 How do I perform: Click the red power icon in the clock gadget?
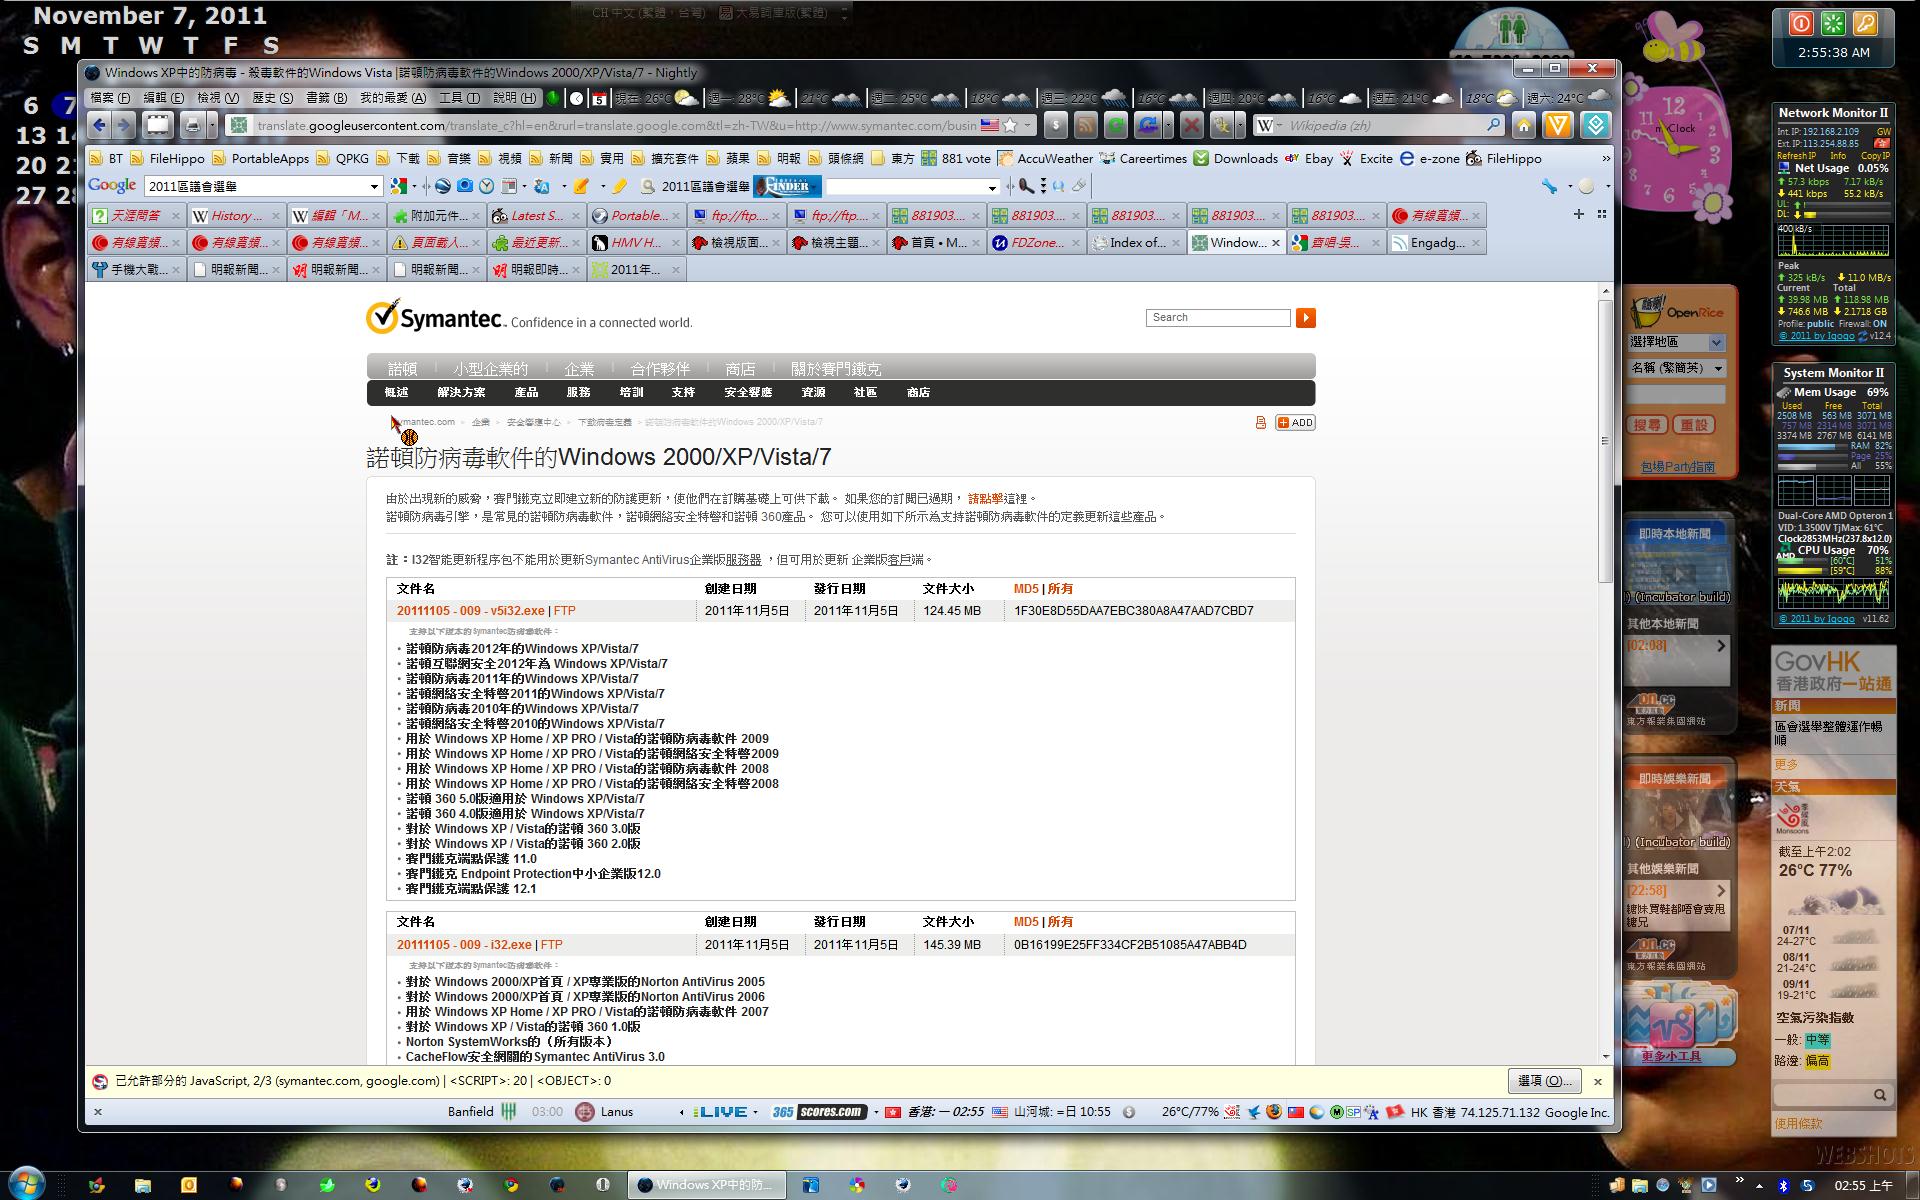pos(1801,24)
